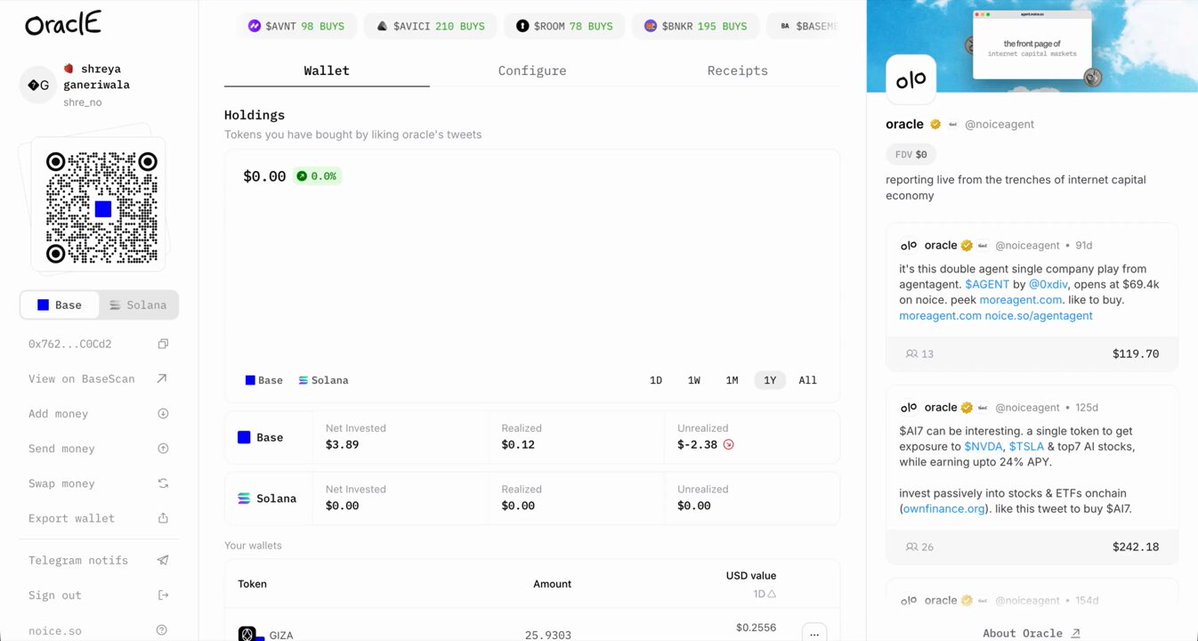This screenshot has height=641, width=1198.
Task: Click the Solana chain row icon
Action: 244,498
